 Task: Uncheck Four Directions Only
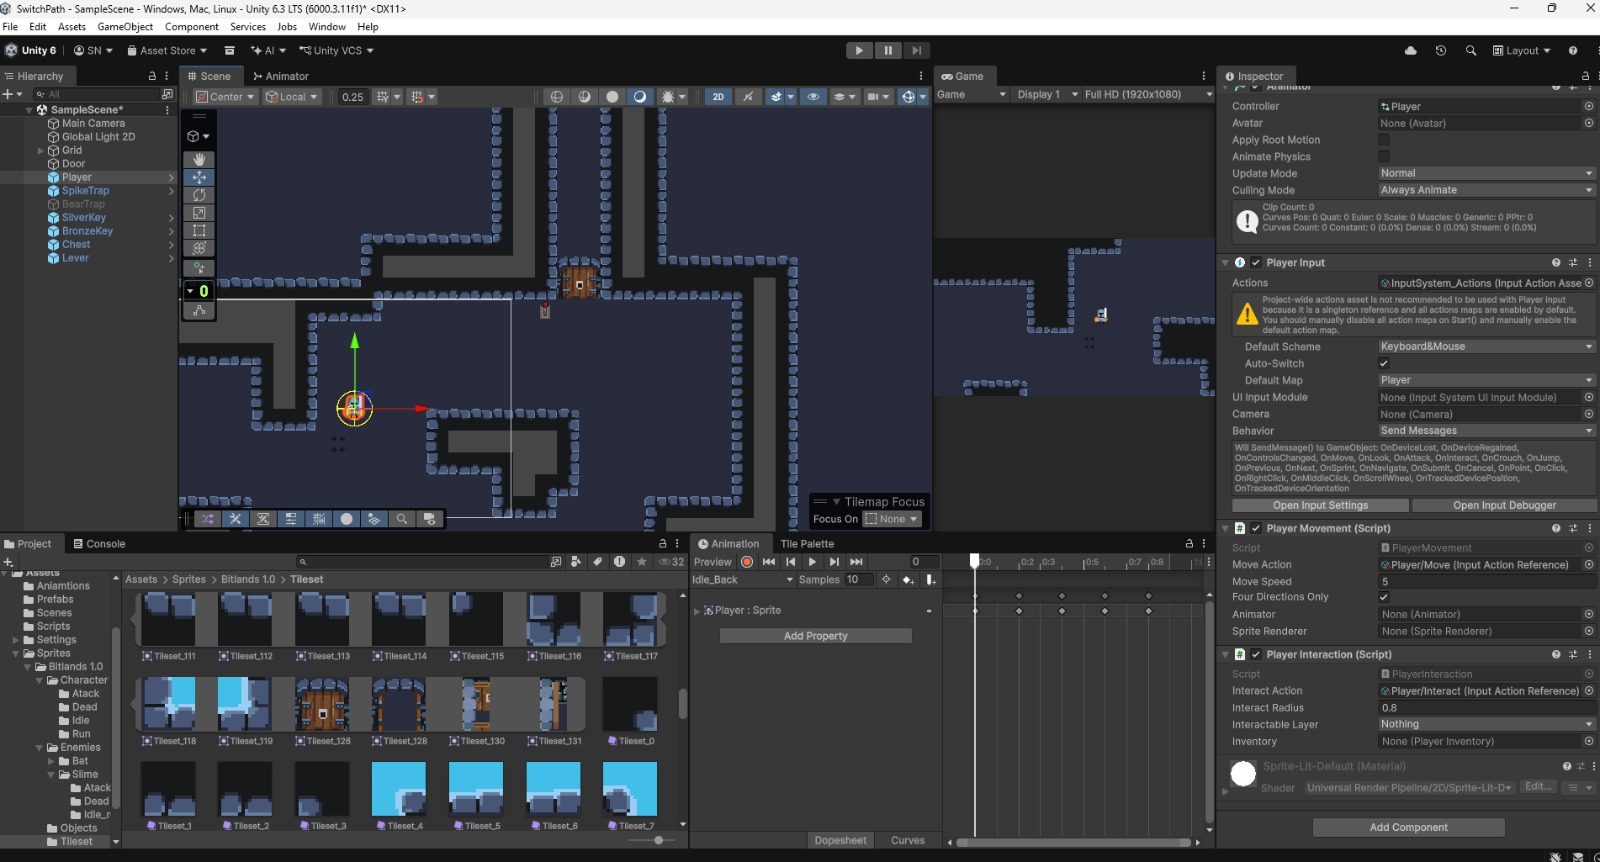(1384, 597)
